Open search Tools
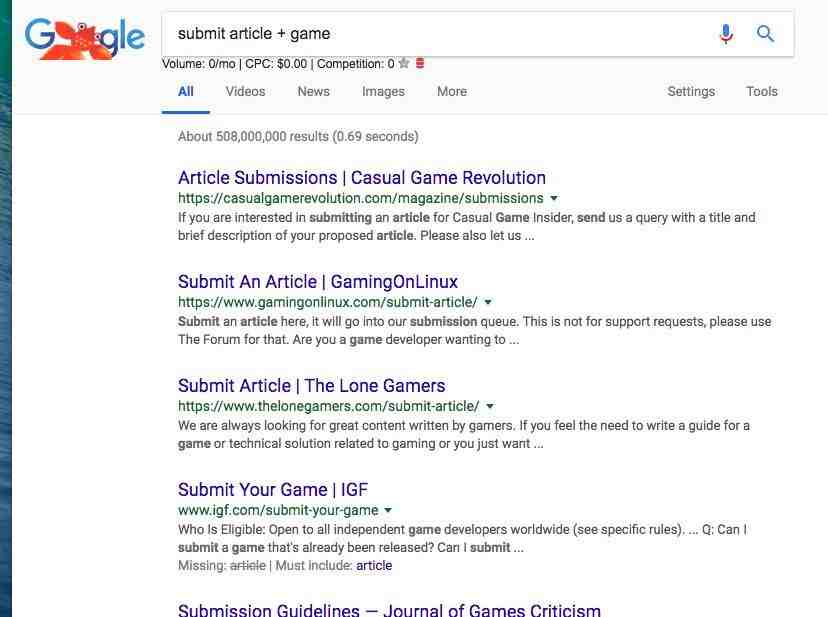This screenshot has height=617, width=828. (x=761, y=91)
